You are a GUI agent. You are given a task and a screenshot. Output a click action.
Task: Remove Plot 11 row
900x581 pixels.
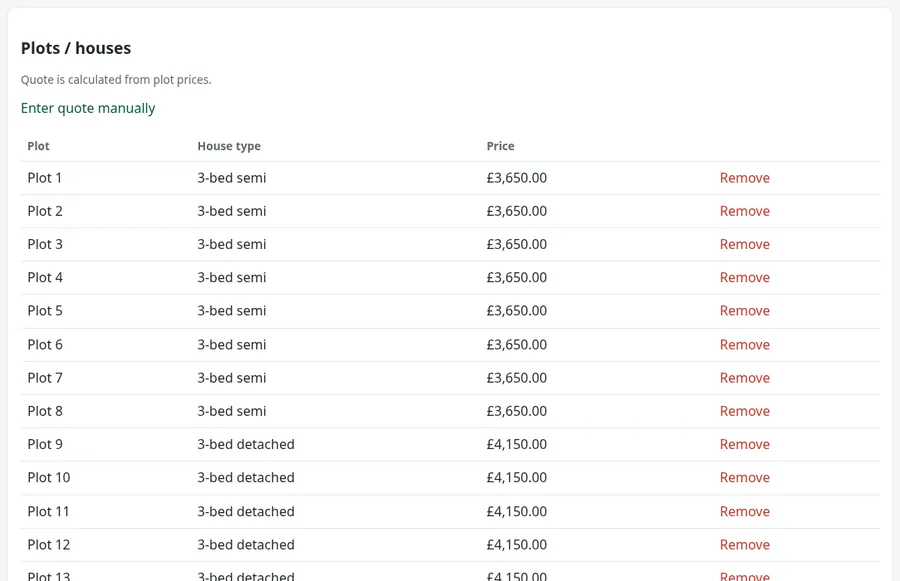click(x=744, y=512)
